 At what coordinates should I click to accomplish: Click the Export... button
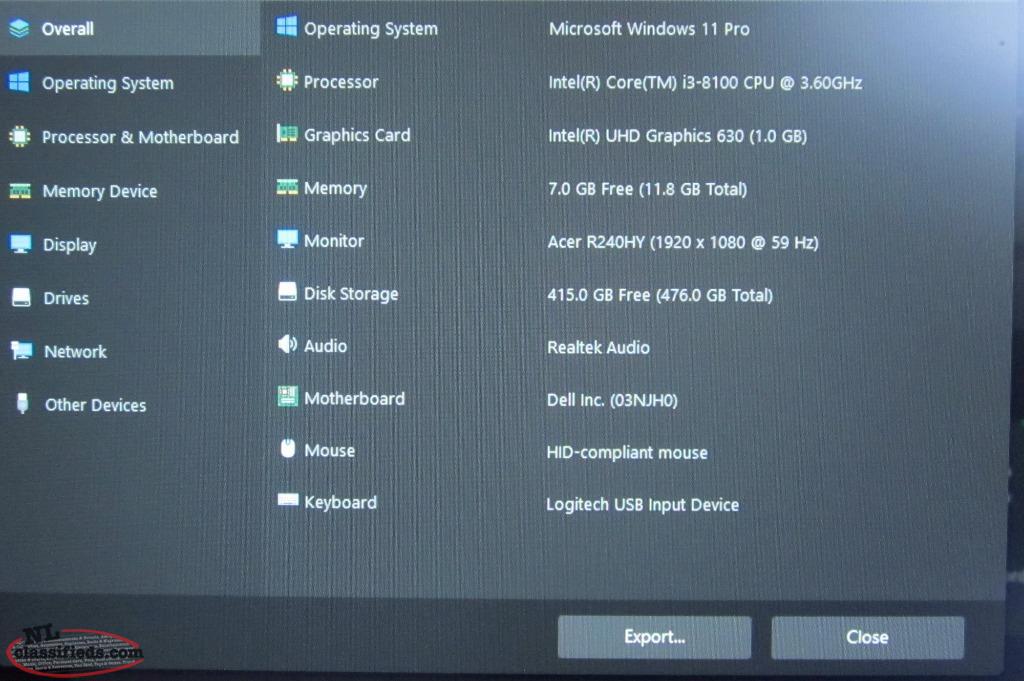pyautogui.click(x=654, y=637)
